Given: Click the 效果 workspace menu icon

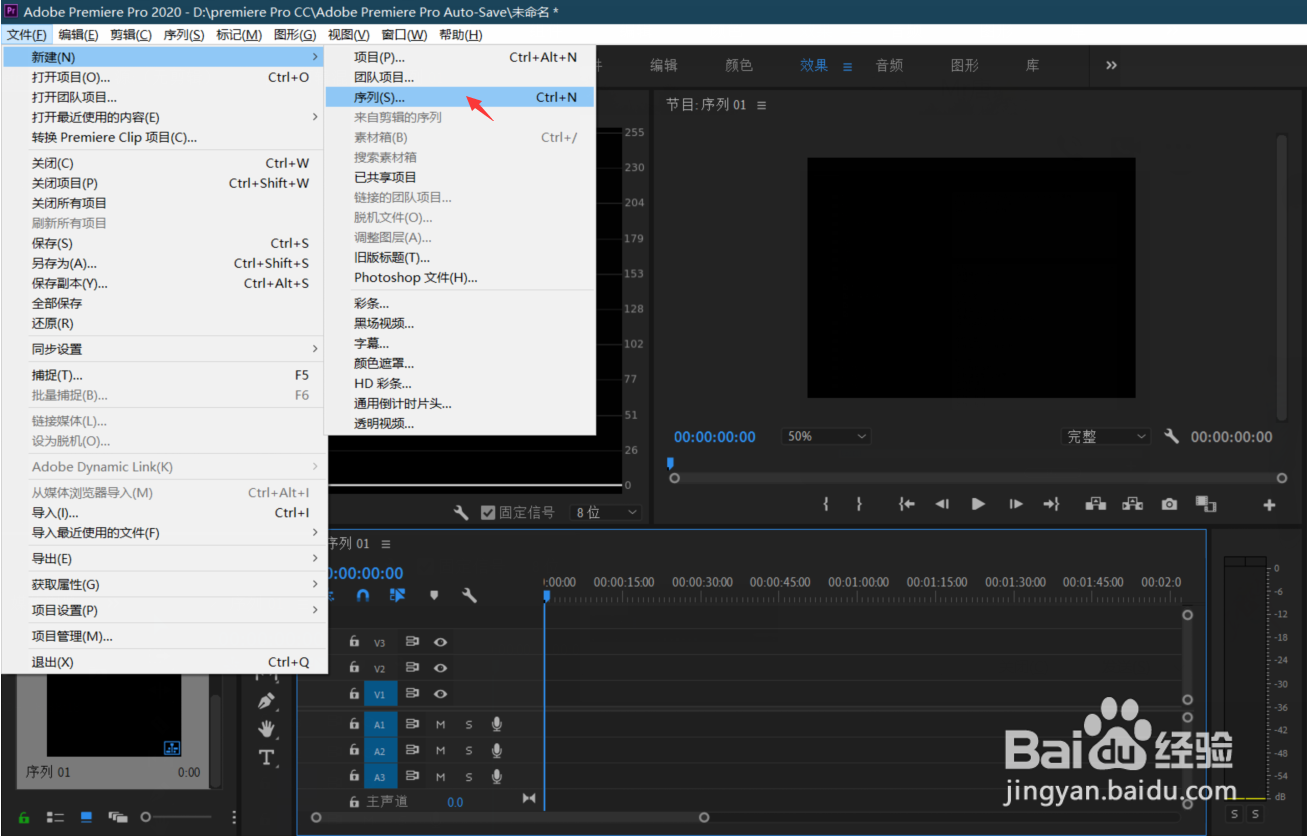Looking at the screenshot, I should pyautogui.click(x=847, y=66).
